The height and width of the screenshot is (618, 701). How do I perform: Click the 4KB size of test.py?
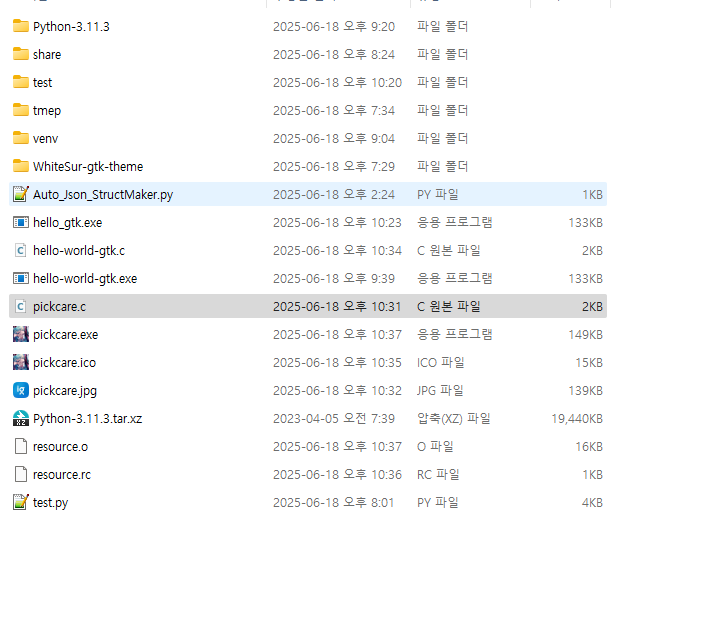click(592, 503)
